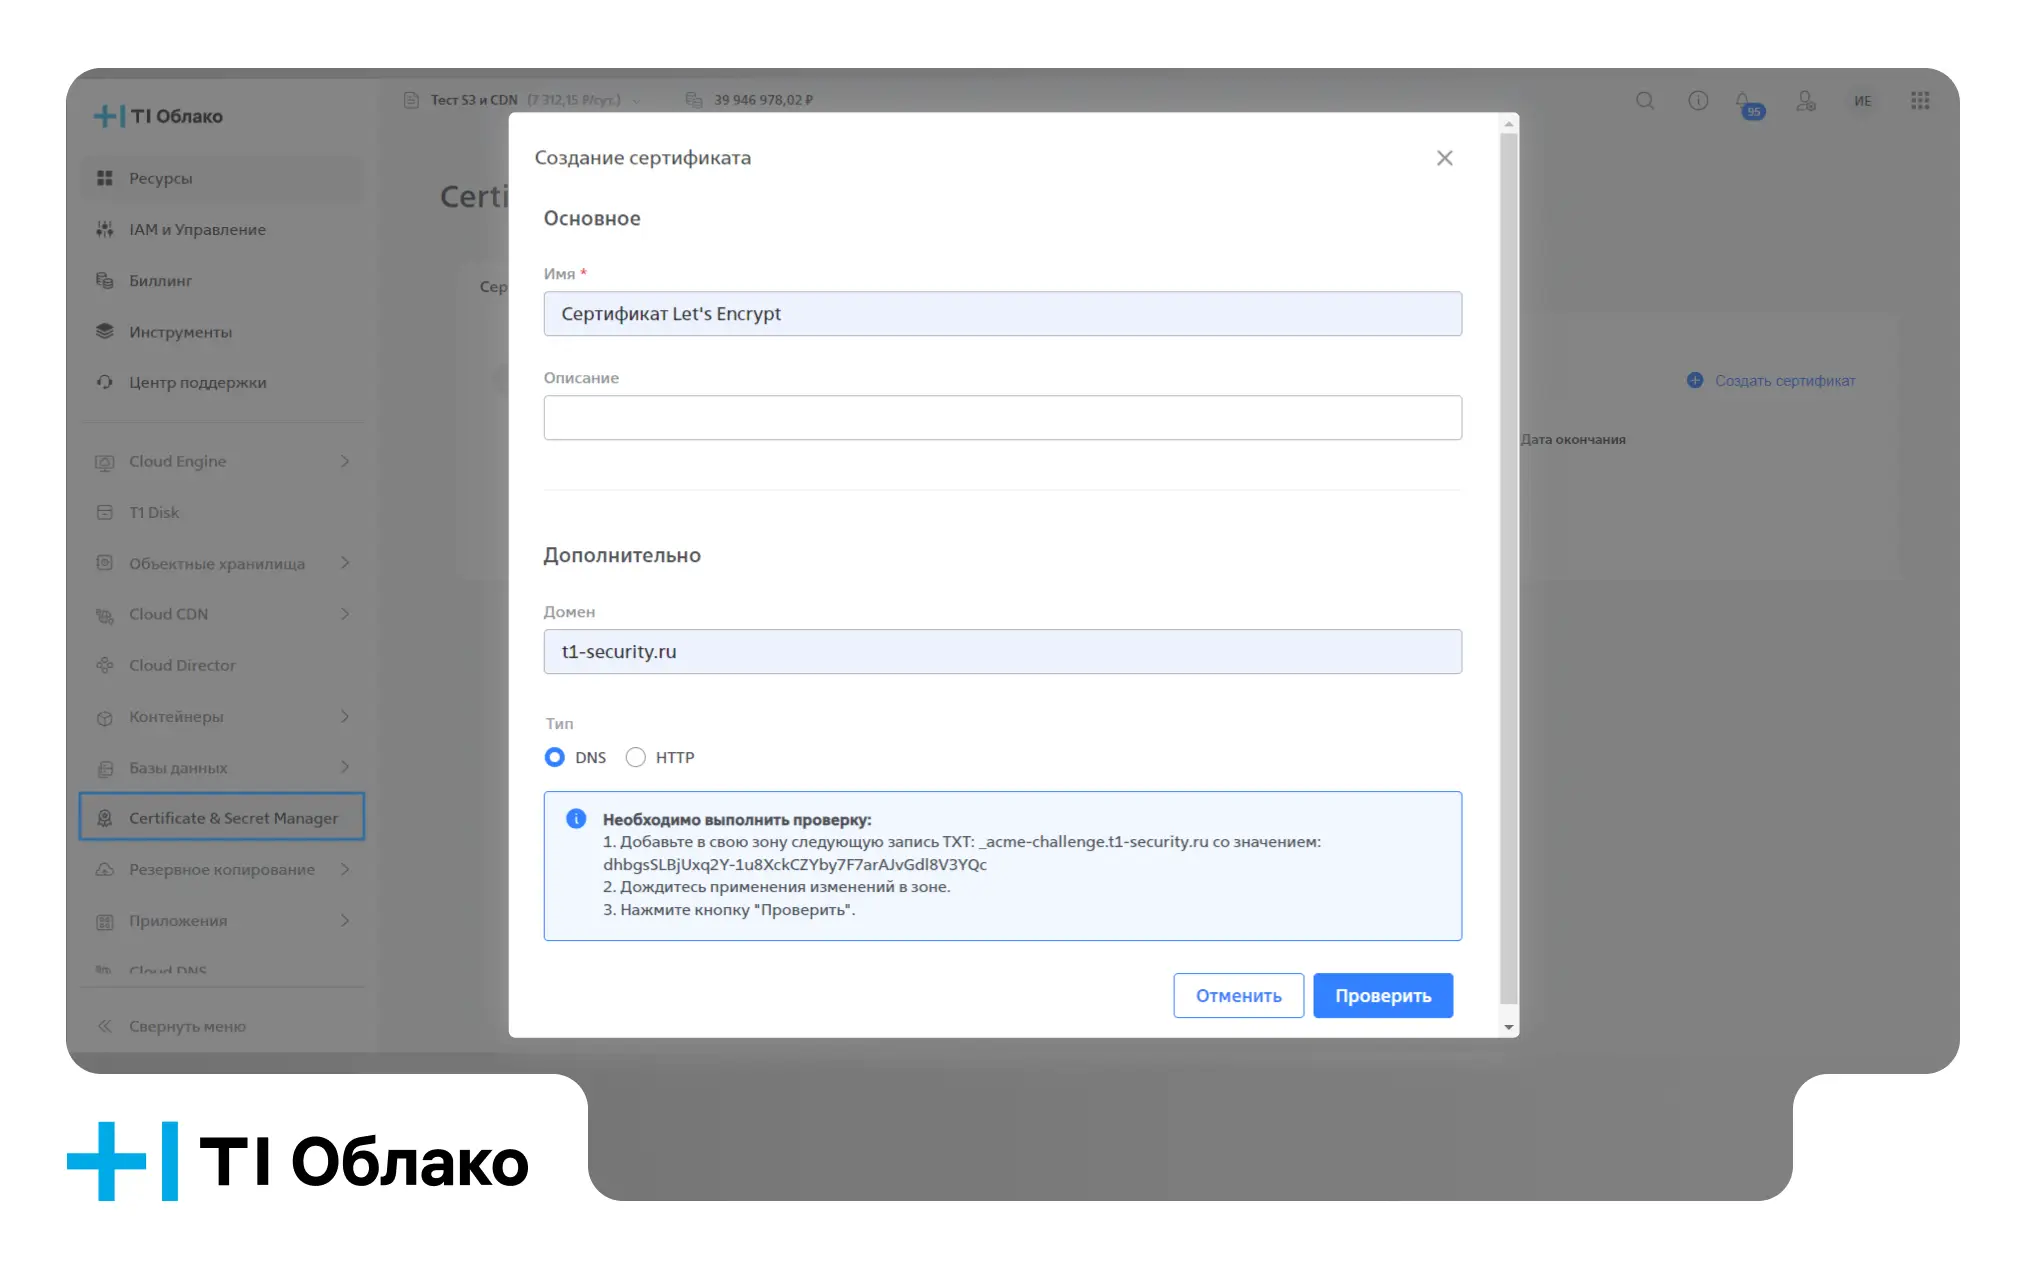The width and height of the screenshot is (2028, 1268).
Task: Click the Cloud CDN icon
Action: coord(104,615)
